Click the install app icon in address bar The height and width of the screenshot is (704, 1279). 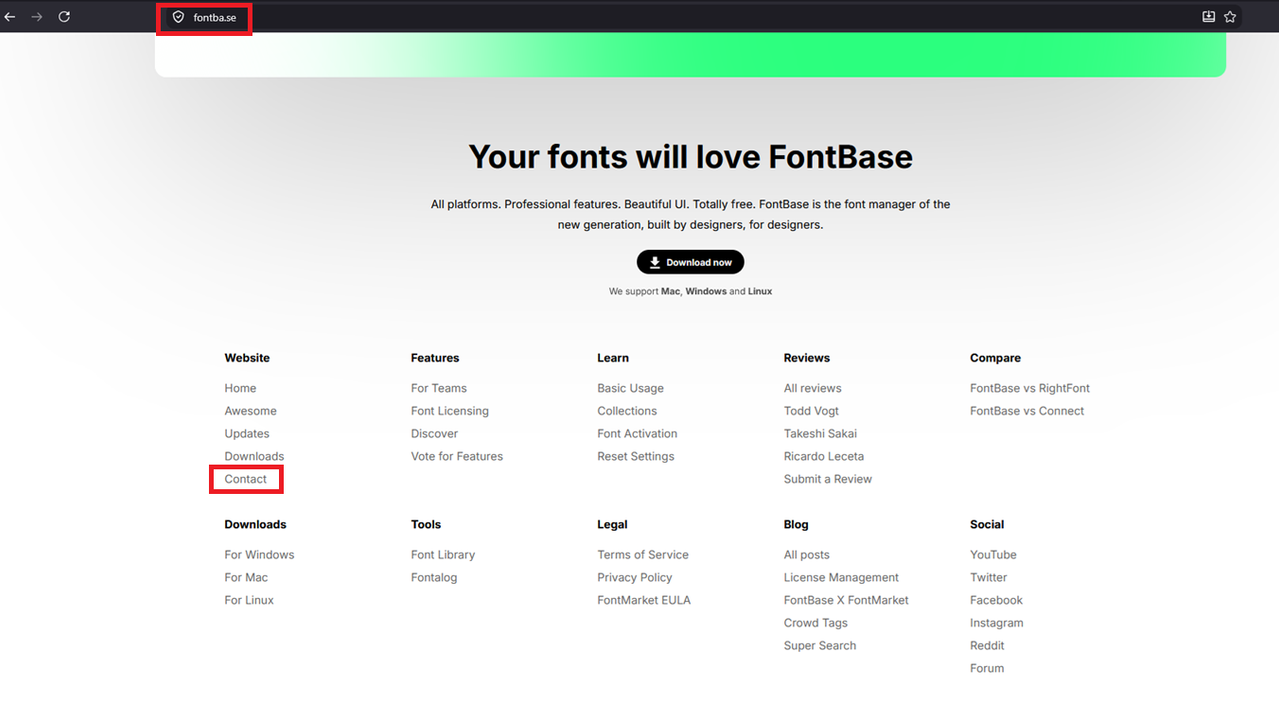click(x=1208, y=17)
